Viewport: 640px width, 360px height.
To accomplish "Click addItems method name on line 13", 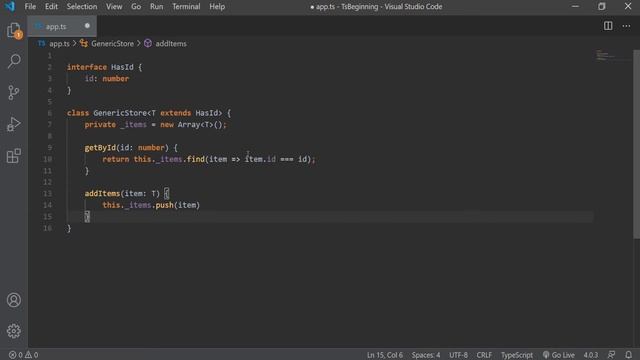I will (x=102, y=193).
